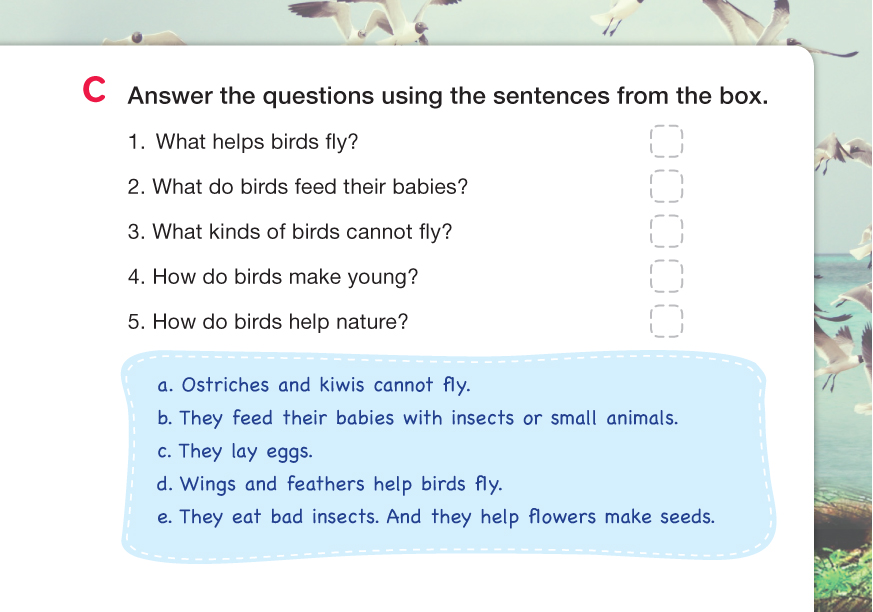This screenshot has width=873, height=612.
Task: Click the answer box for question 5
Action: pos(666,322)
